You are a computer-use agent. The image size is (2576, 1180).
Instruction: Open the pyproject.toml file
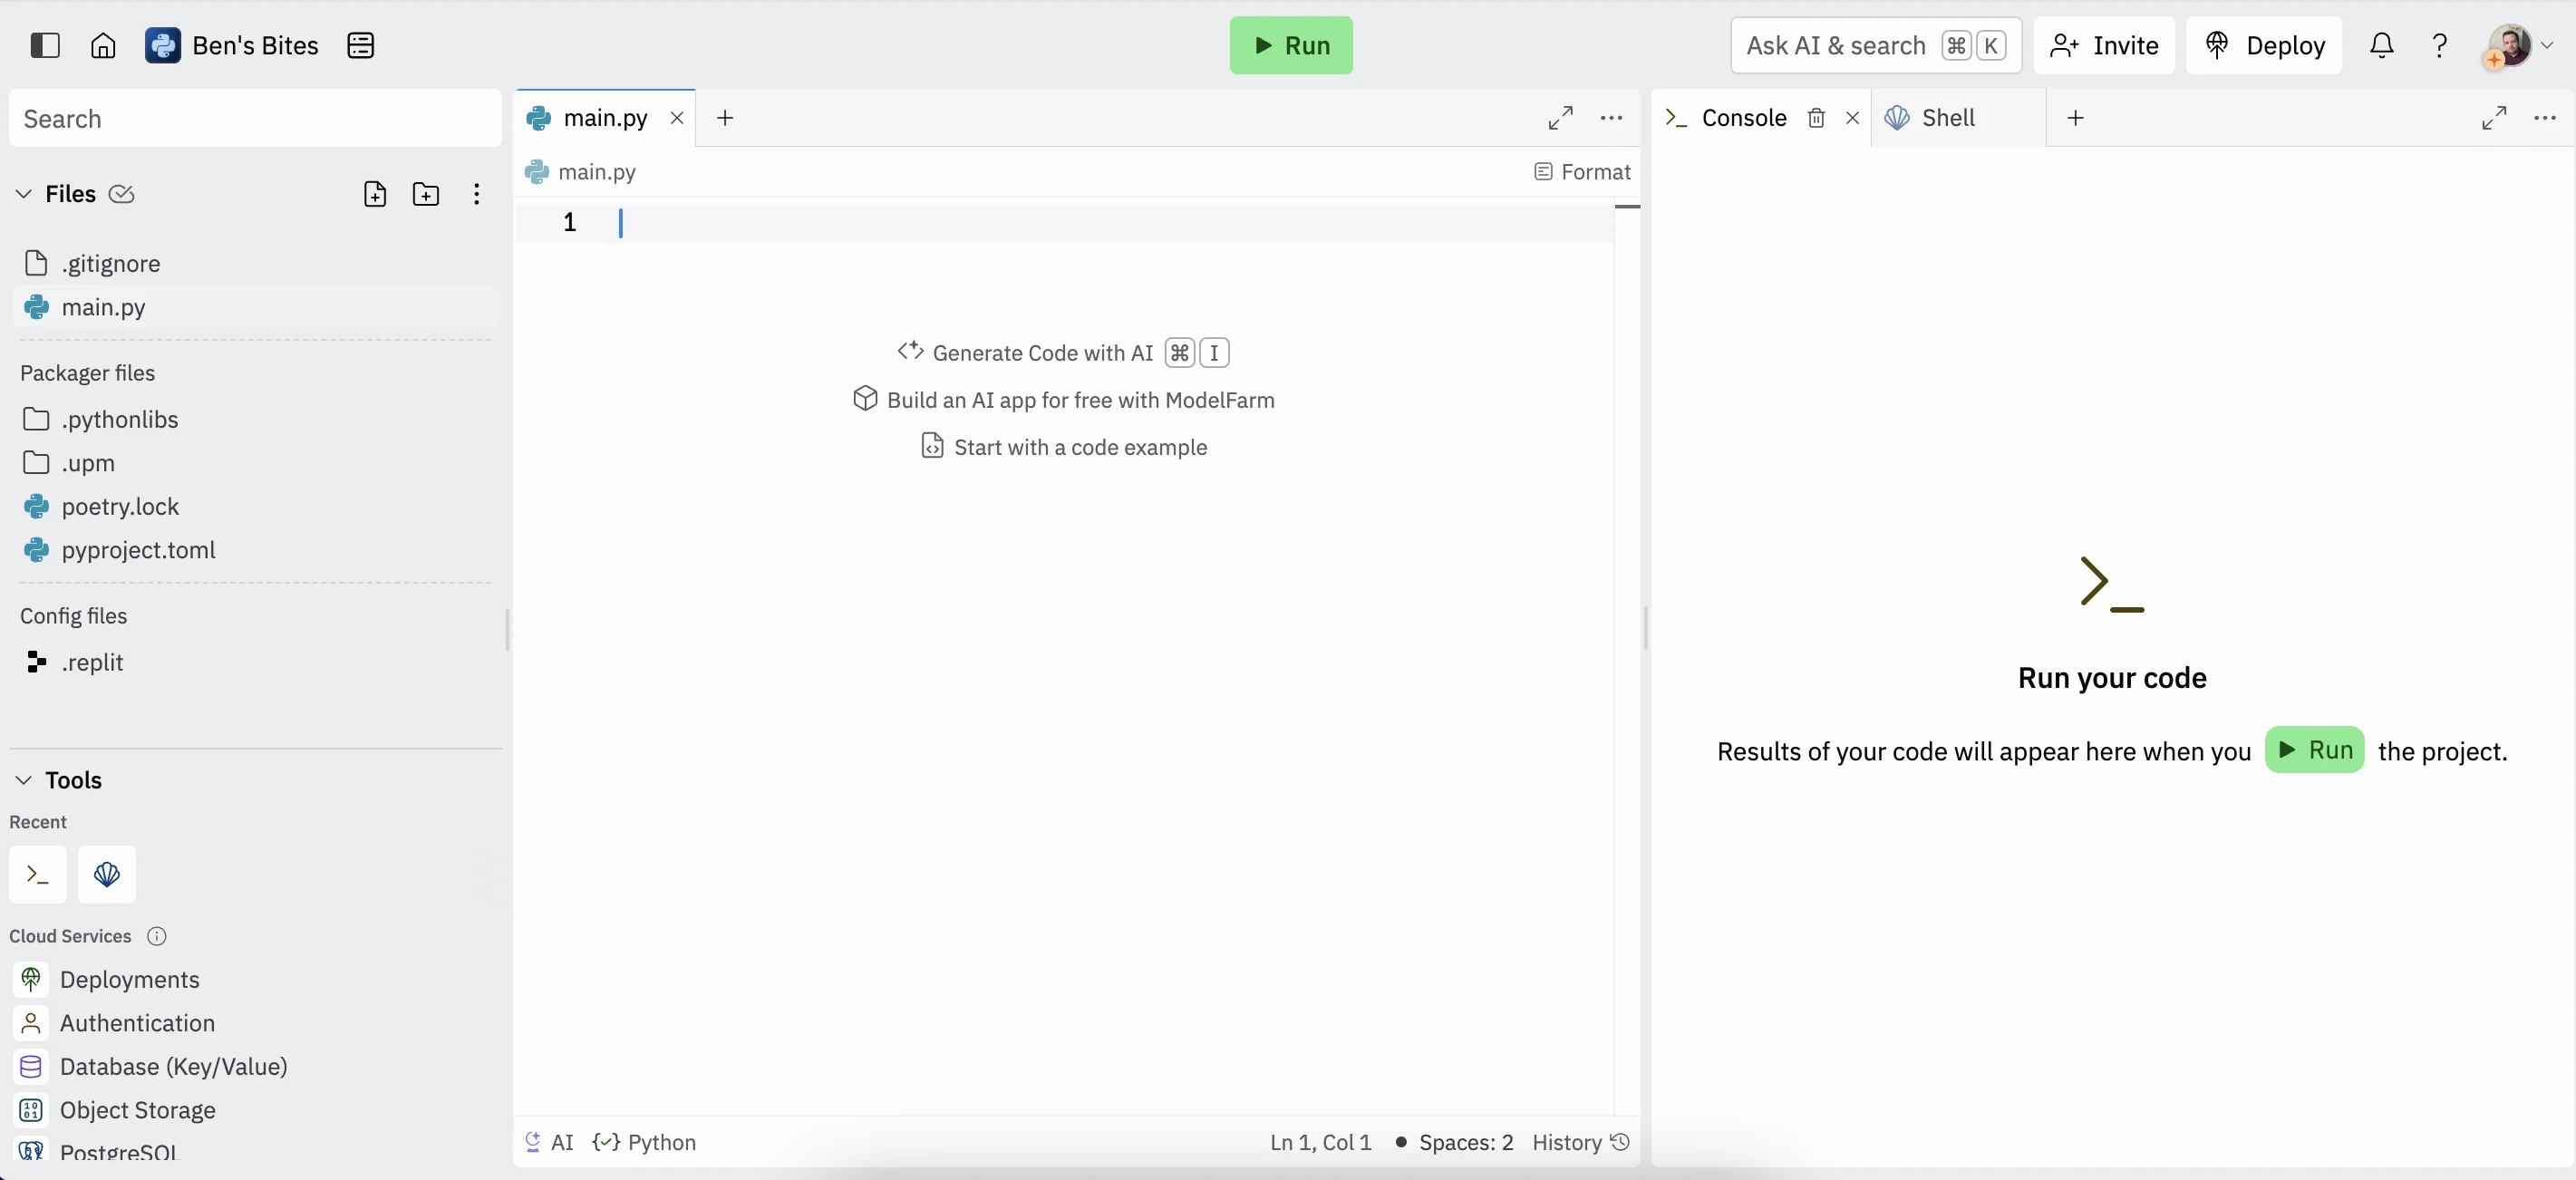coord(138,550)
